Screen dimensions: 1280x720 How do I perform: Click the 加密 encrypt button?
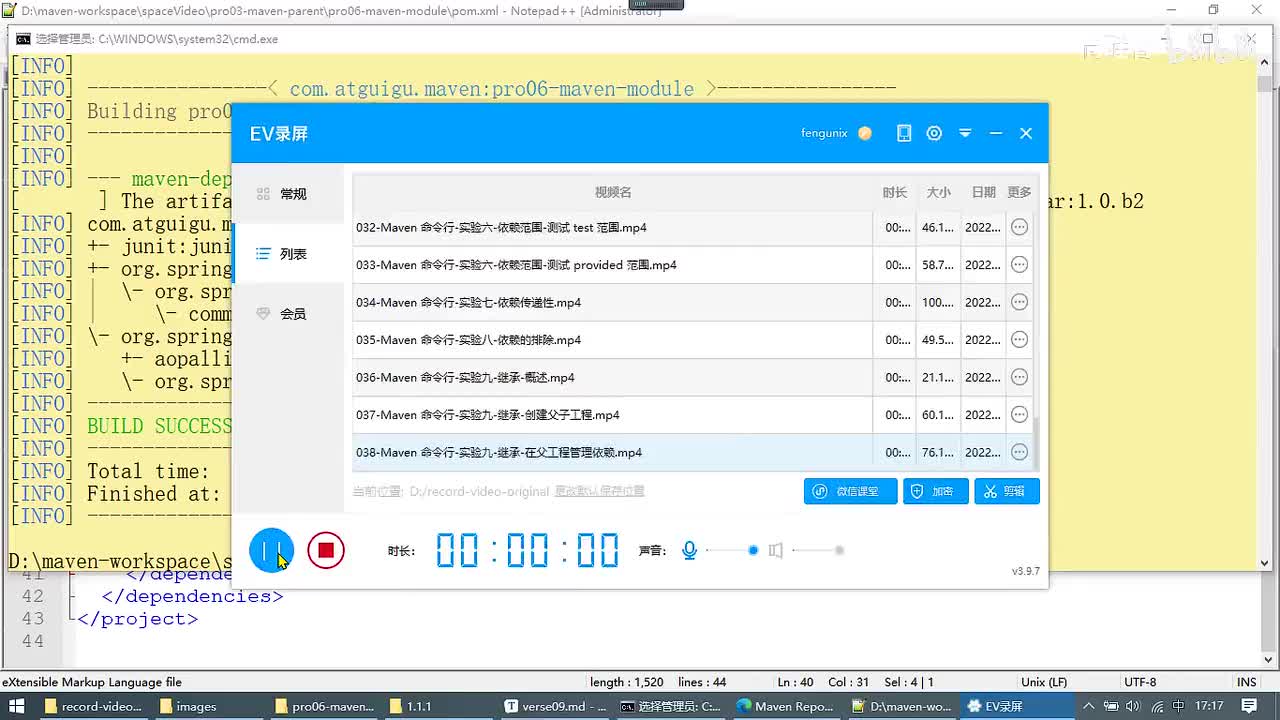pyautogui.click(x=936, y=491)
